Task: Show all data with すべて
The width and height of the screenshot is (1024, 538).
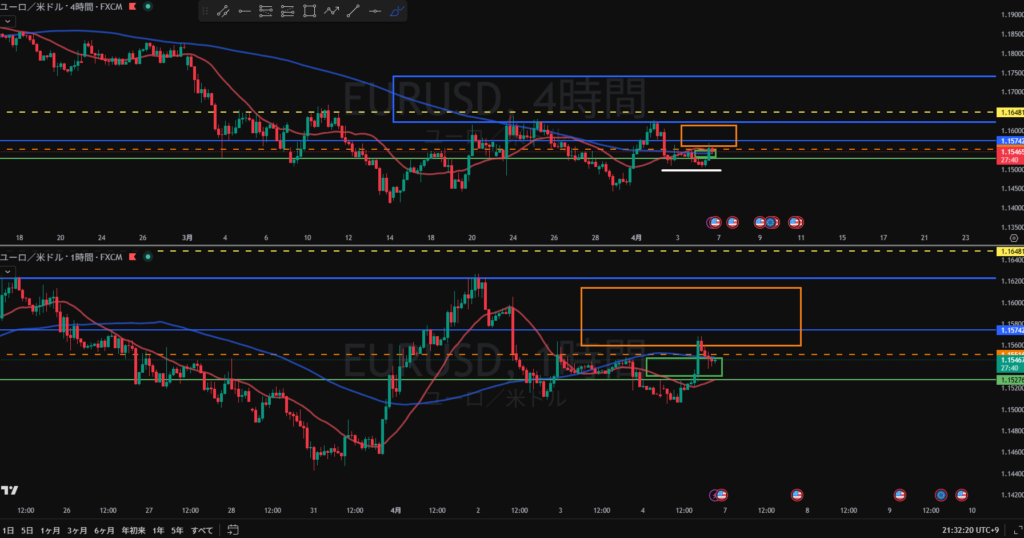Action: 202,528
